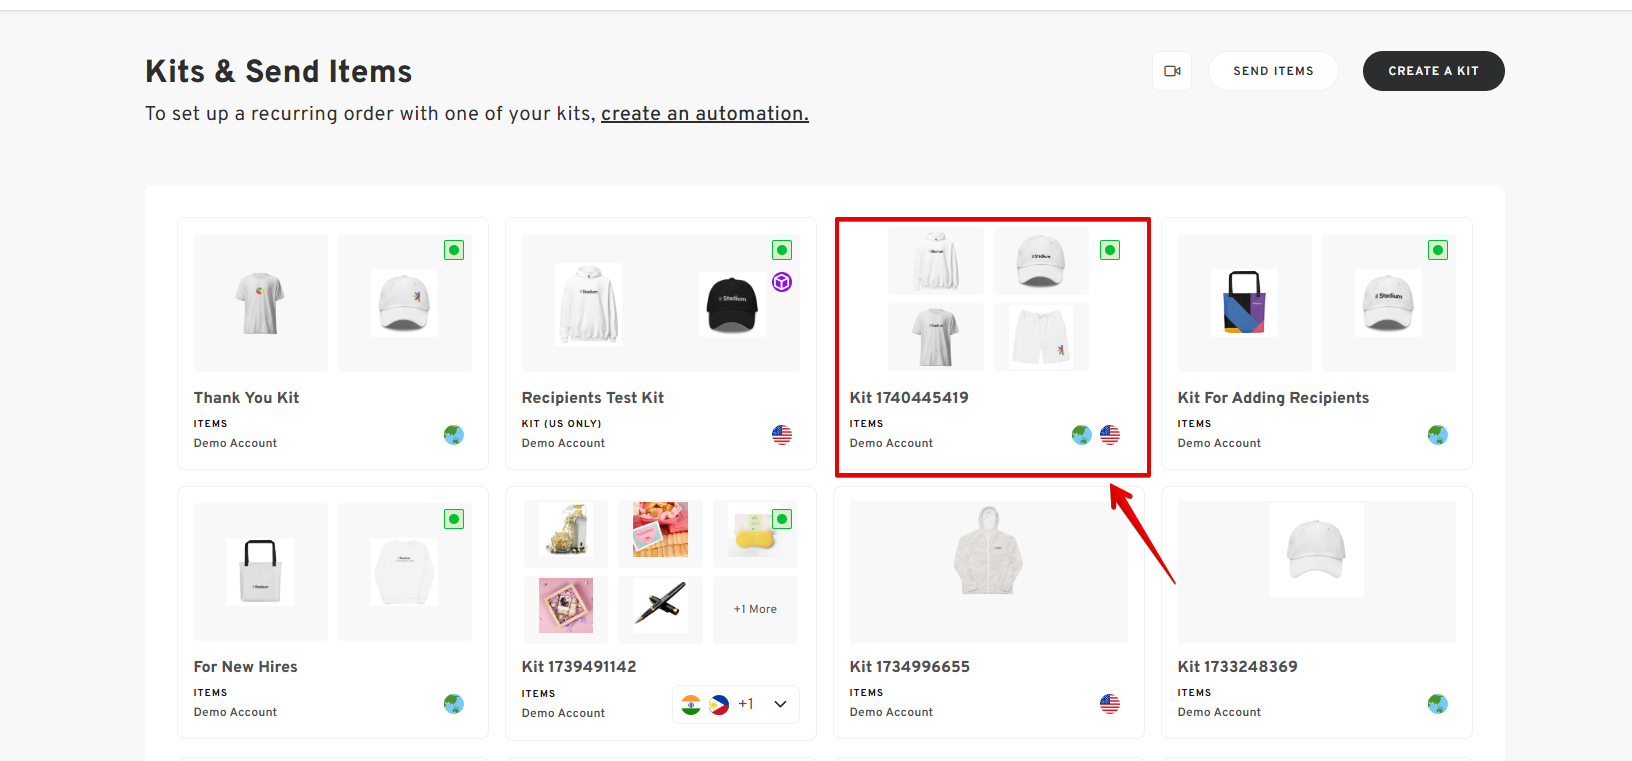Click the Create a Kit button

coord(1433,71)
